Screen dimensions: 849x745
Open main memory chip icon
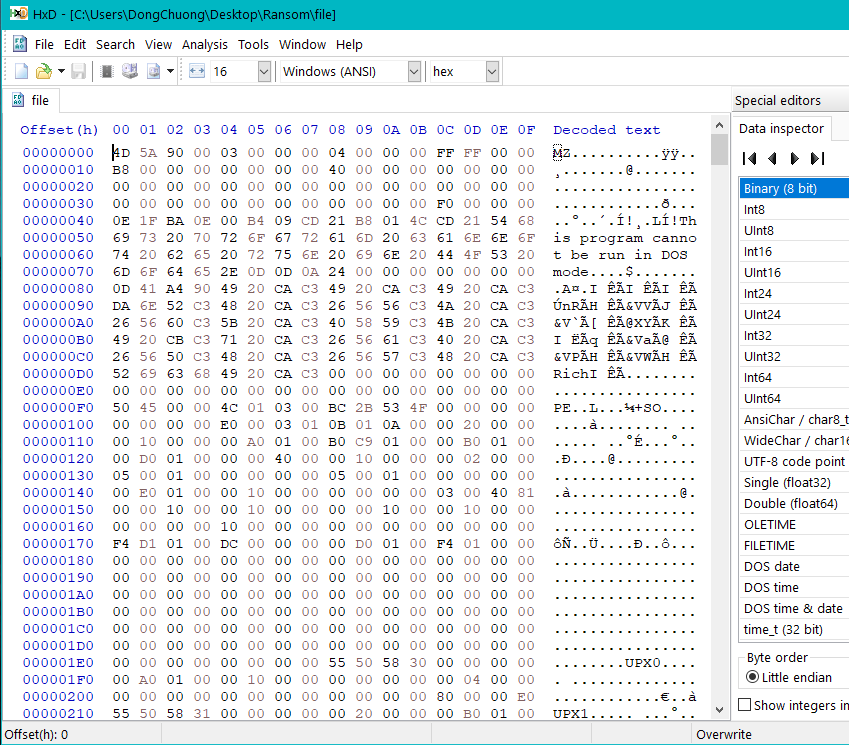coord(107,71)
